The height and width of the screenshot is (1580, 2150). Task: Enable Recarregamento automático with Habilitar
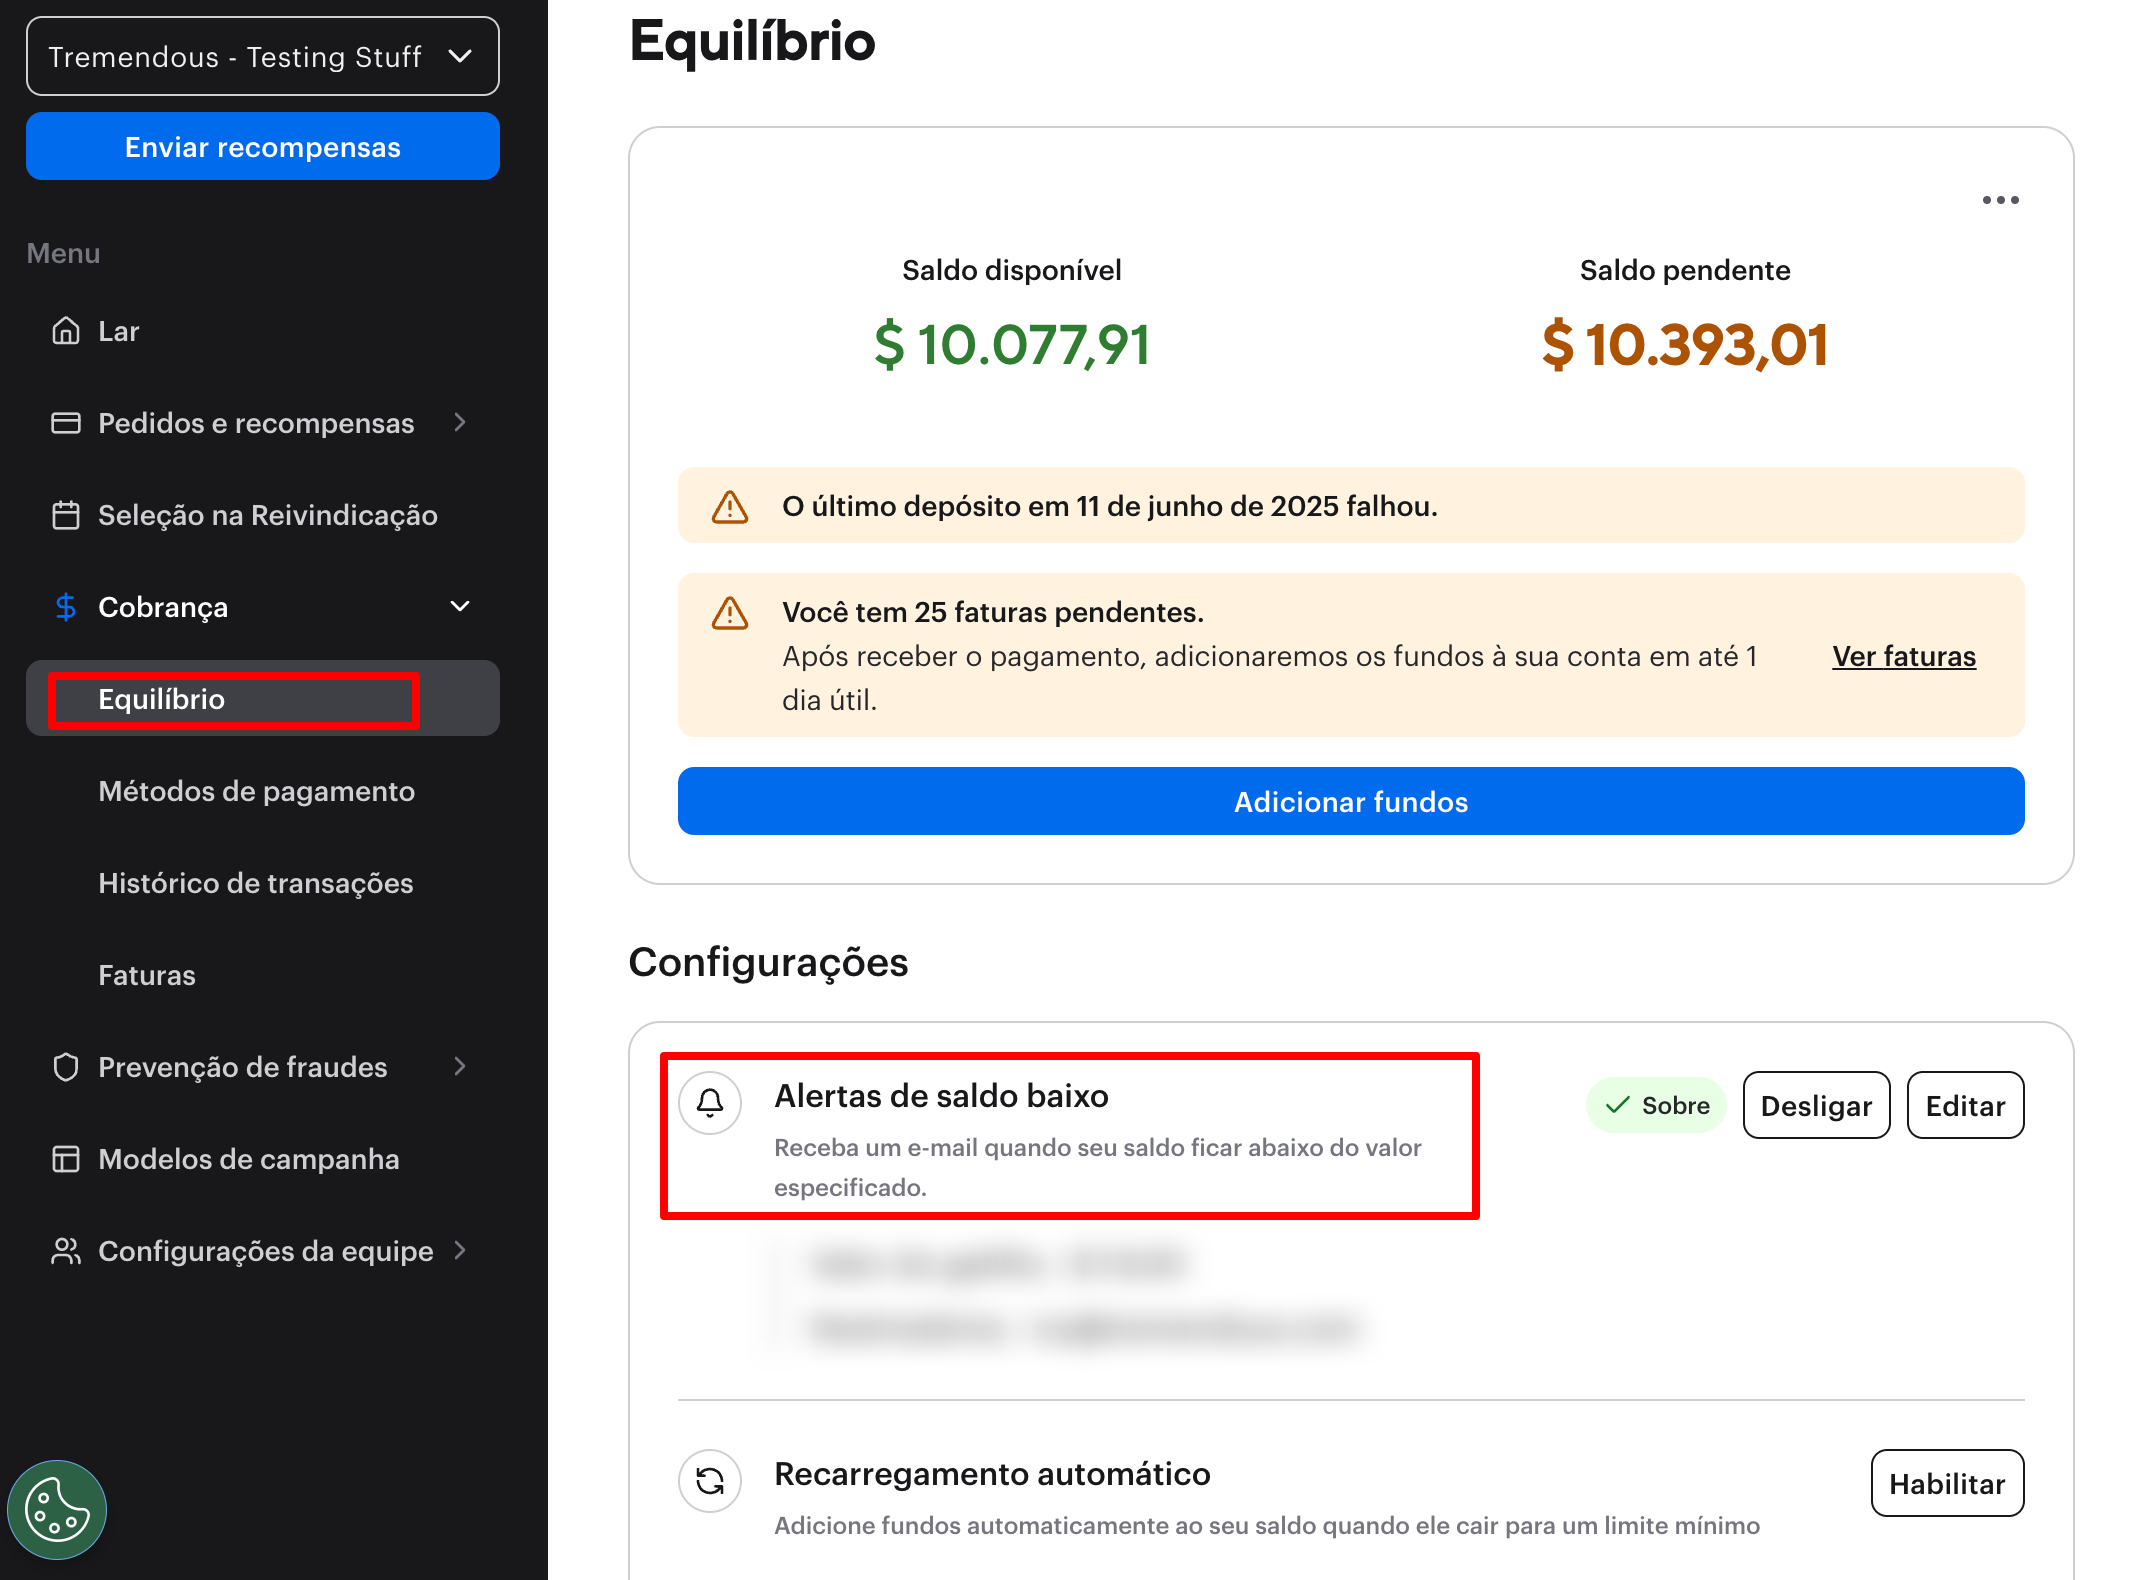click(x=1946, y=1483)
